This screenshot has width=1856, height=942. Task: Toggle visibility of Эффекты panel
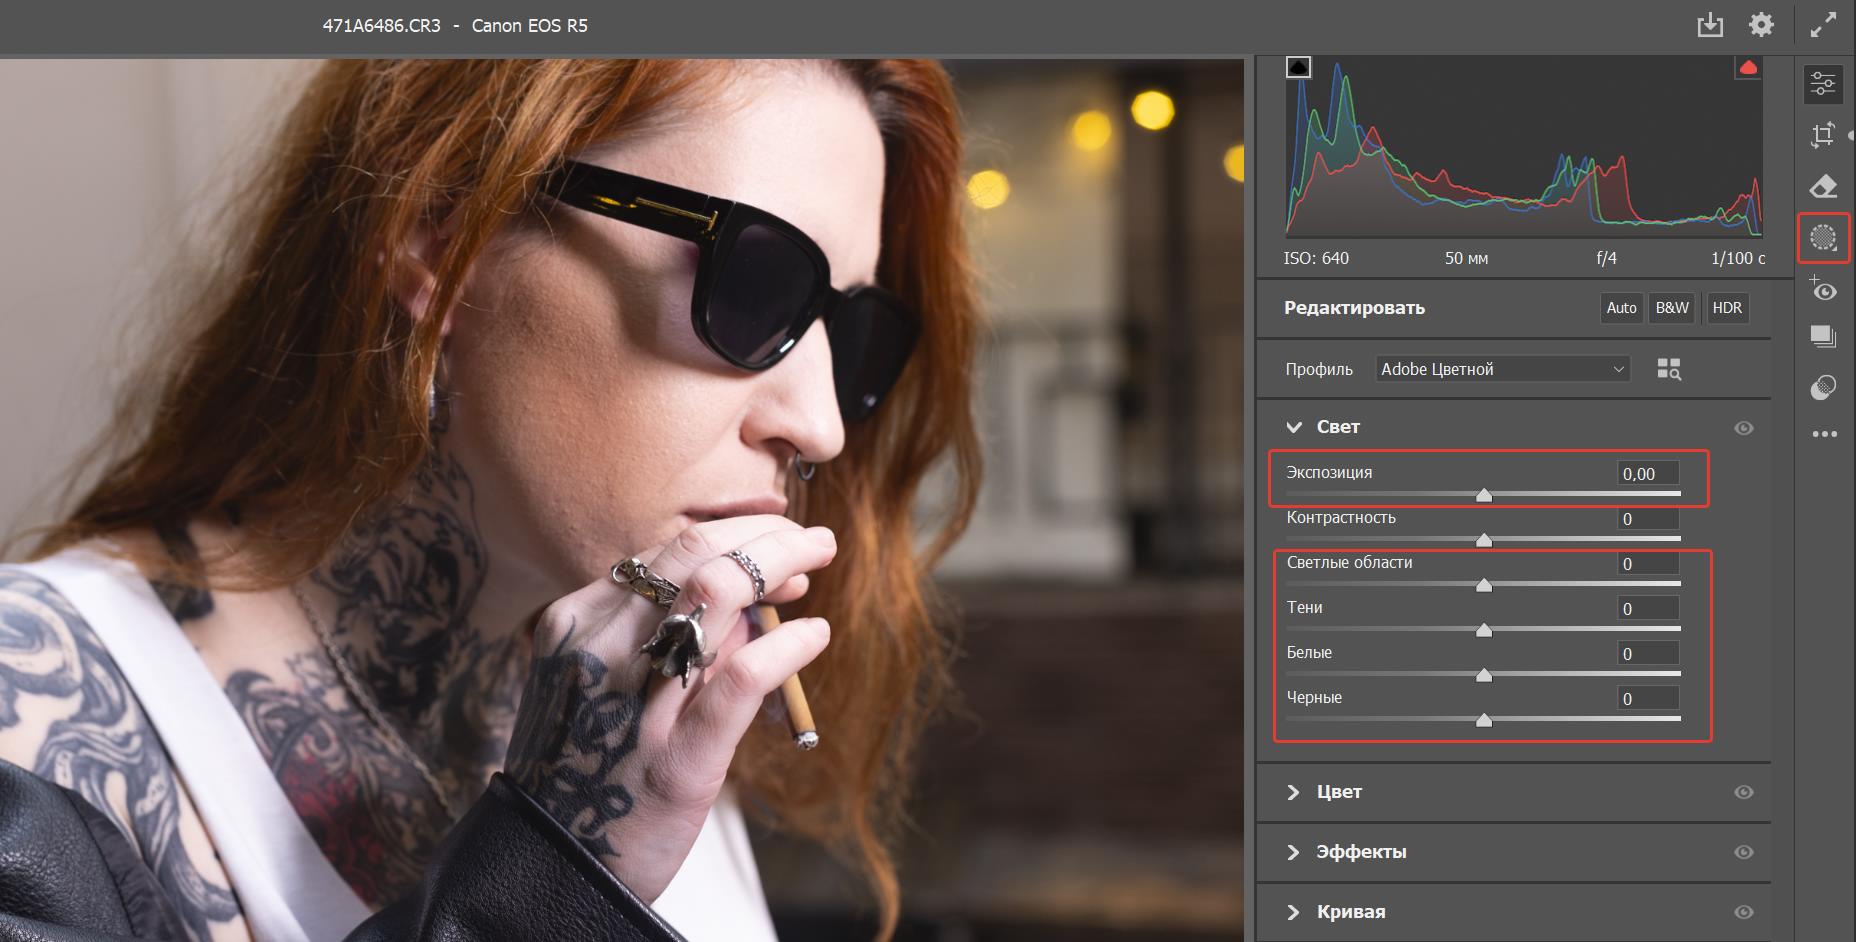tap(1743, 852)
